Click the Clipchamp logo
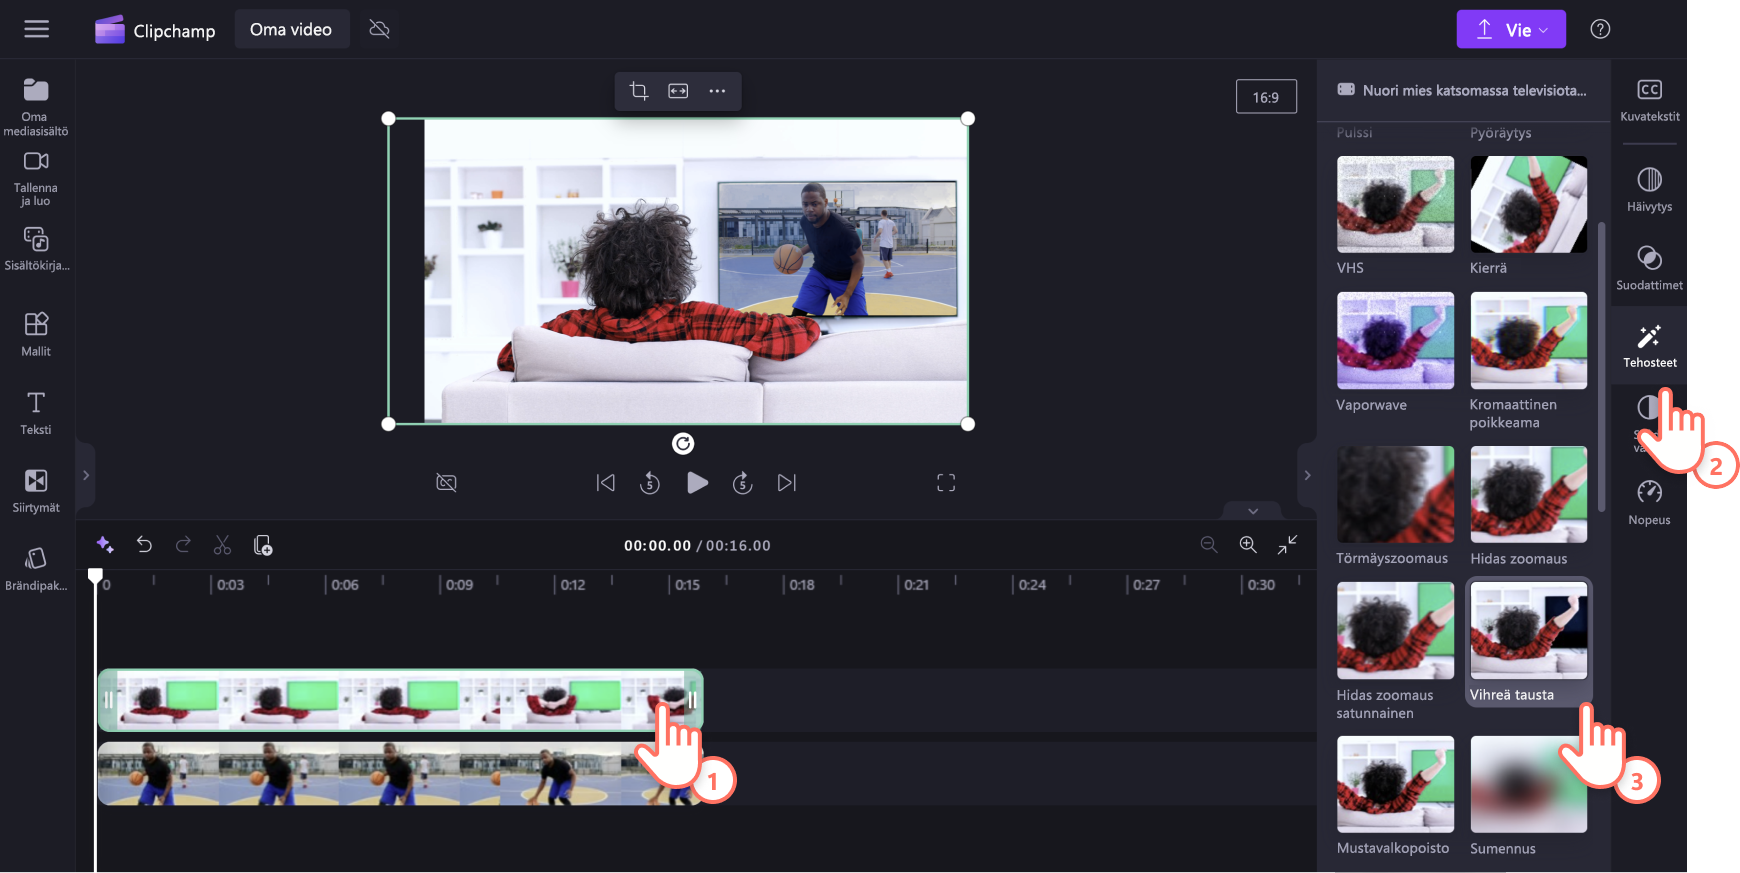Image resolution: width=1740 pixels, height=873 pixels. pyautogui.click(x=155, y=30)
